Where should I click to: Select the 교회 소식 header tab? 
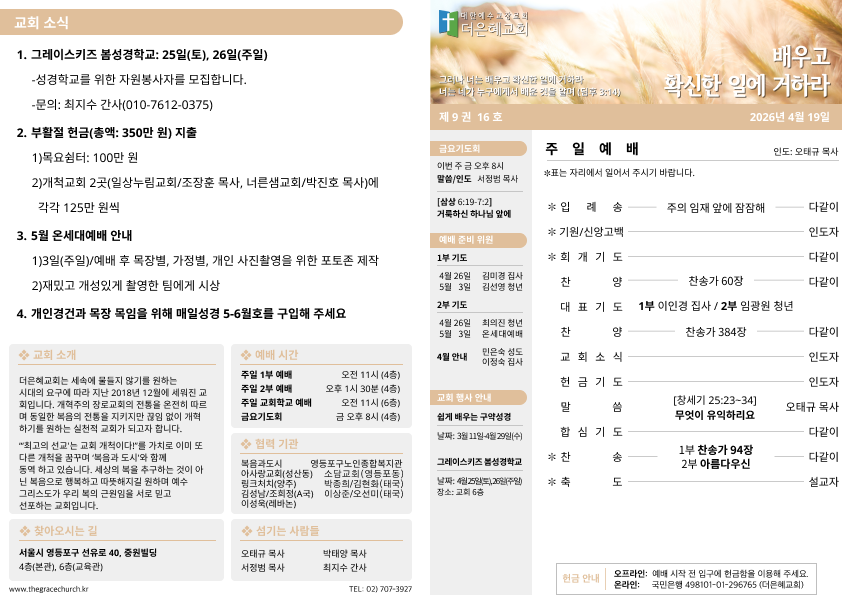[x=201, y=23]
